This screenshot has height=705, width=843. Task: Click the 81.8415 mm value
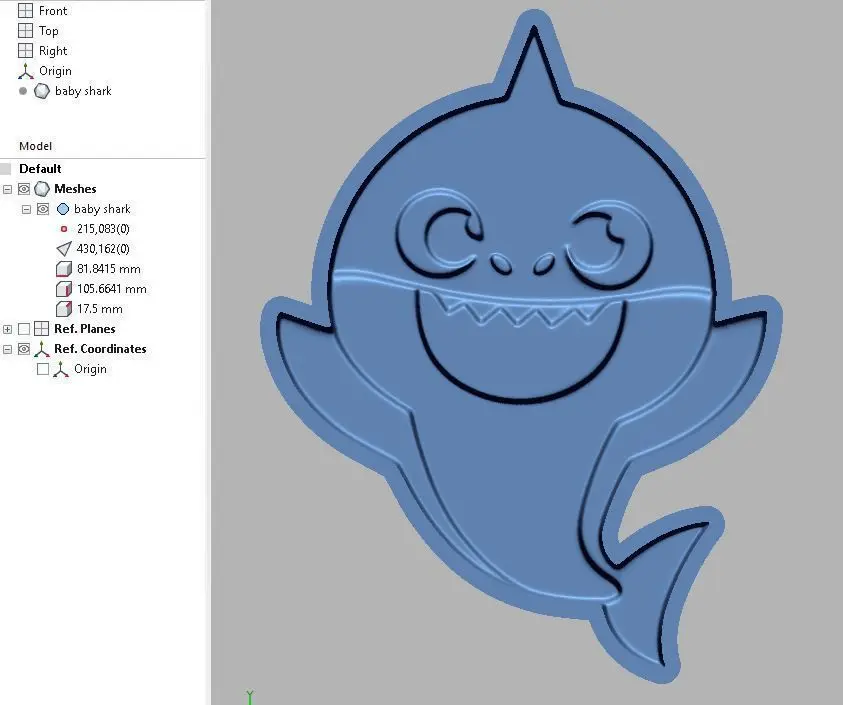pos(109,269)
